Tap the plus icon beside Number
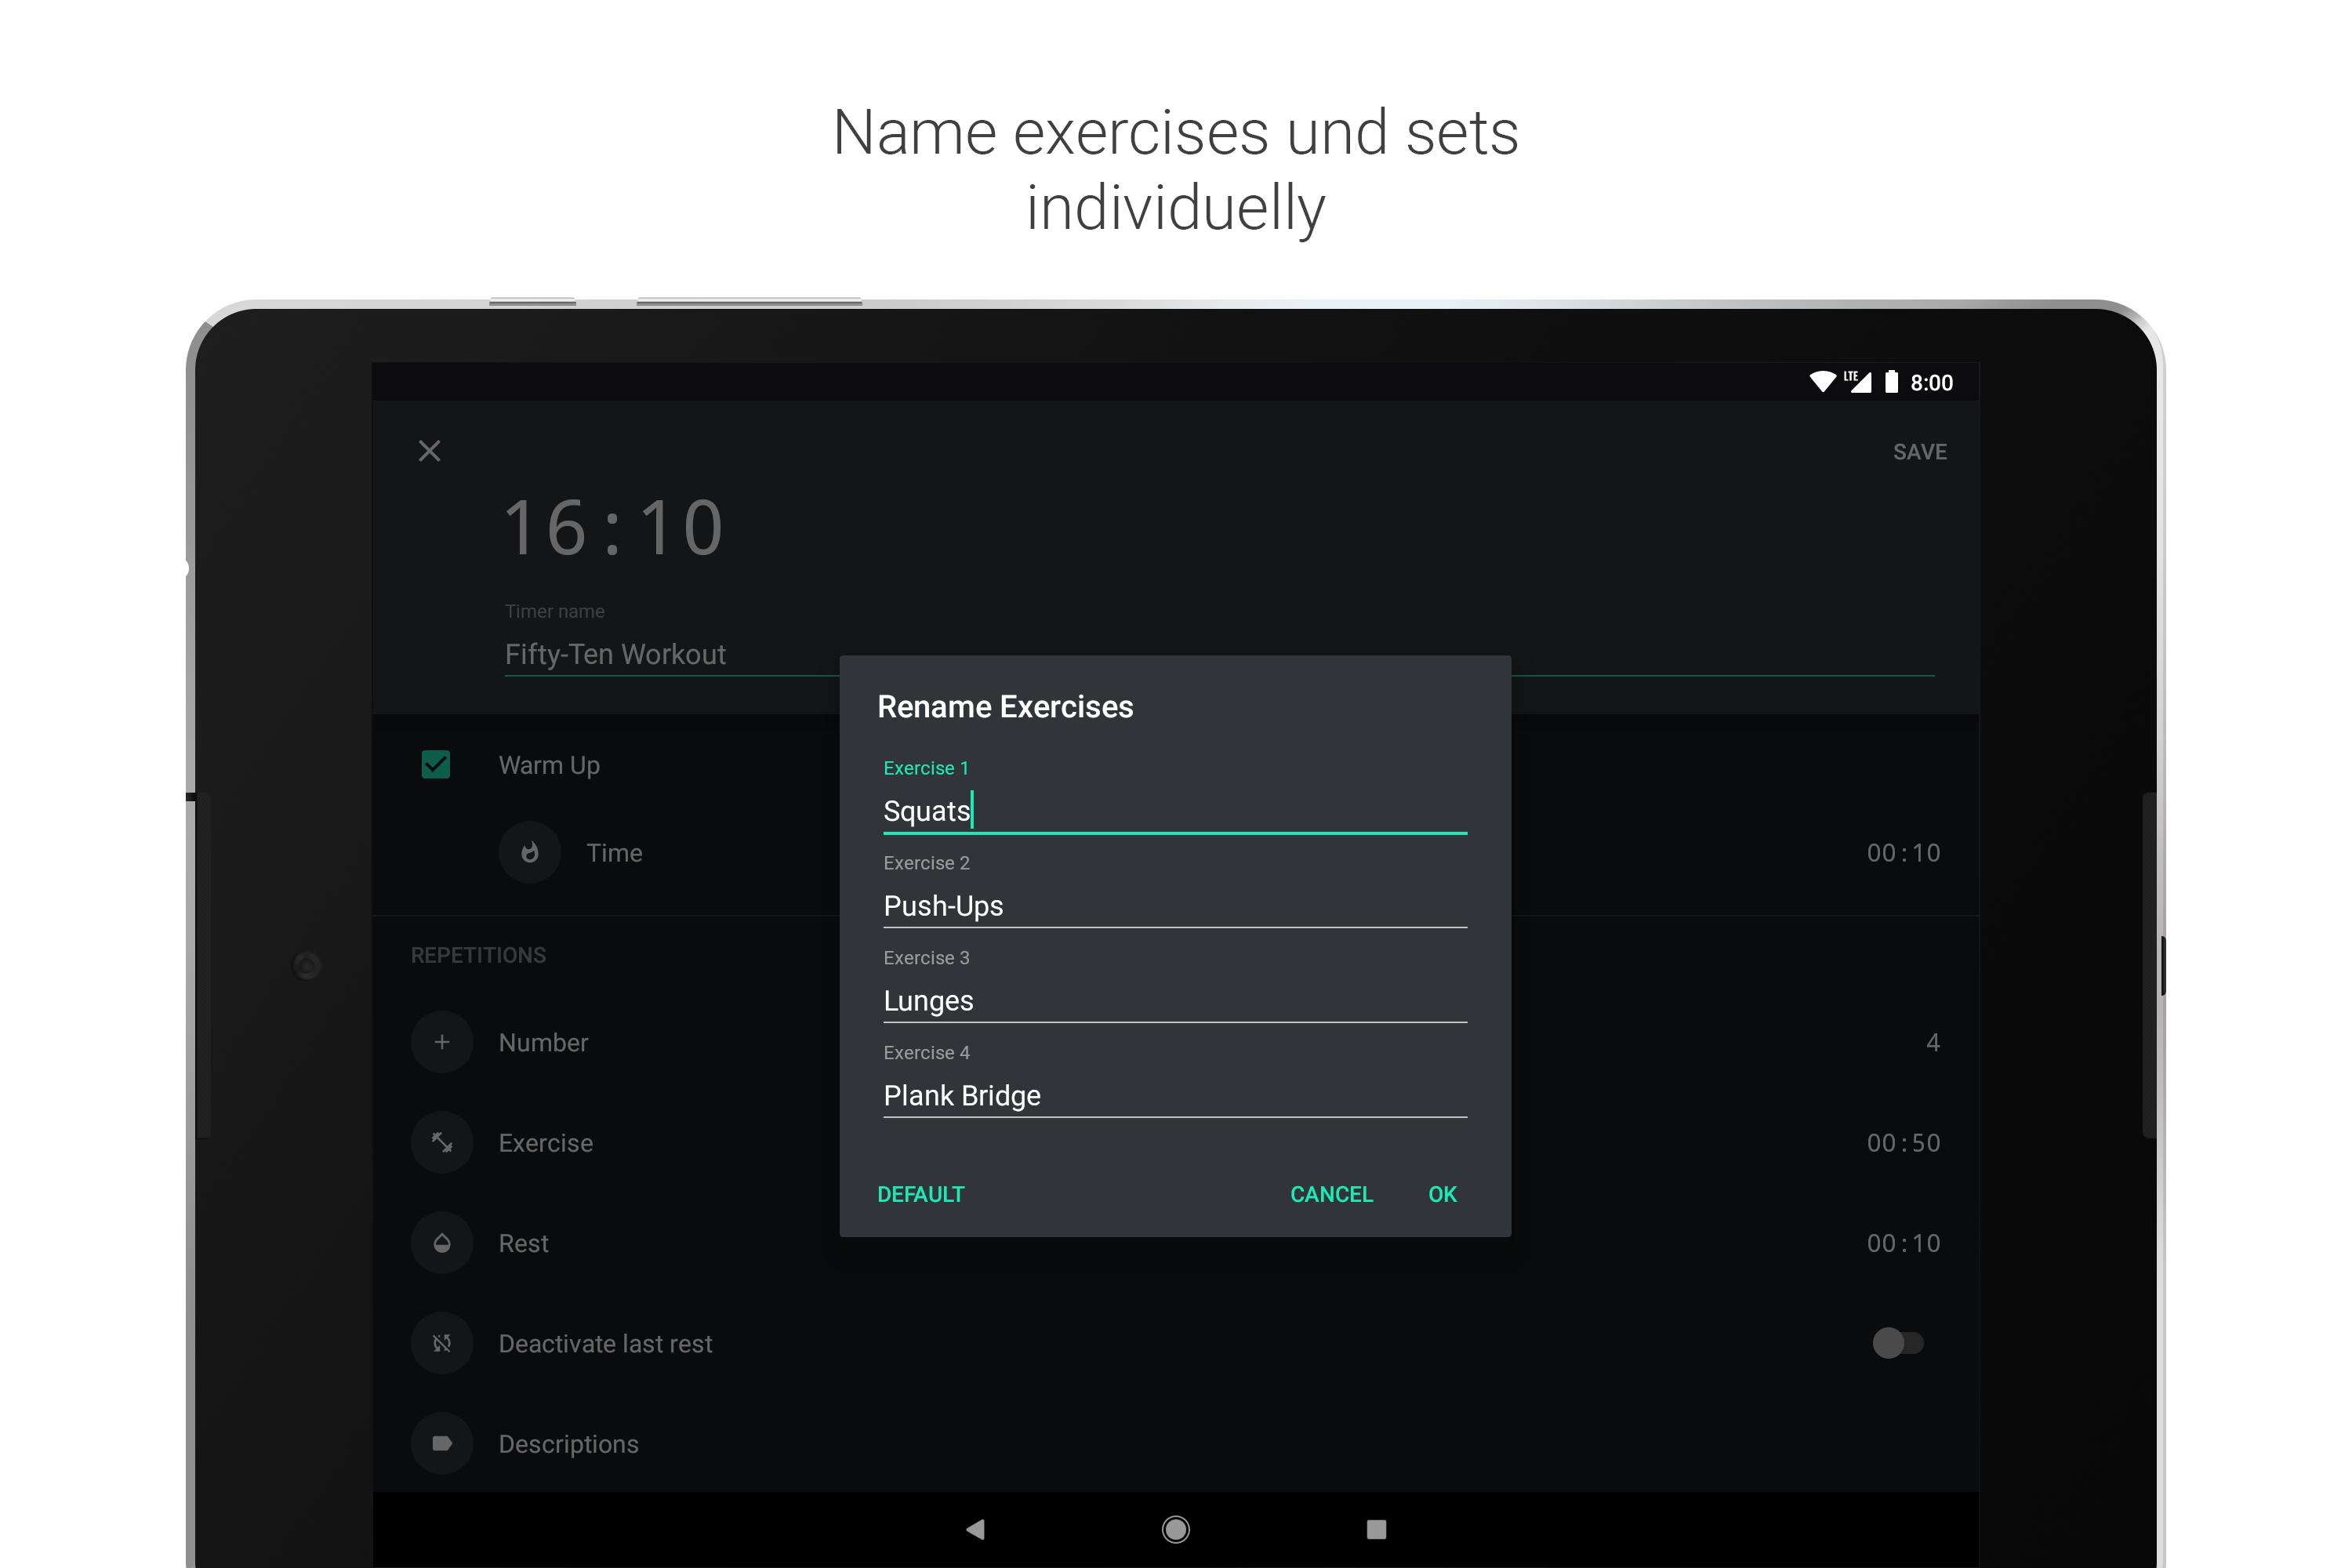 point(442,1042)
